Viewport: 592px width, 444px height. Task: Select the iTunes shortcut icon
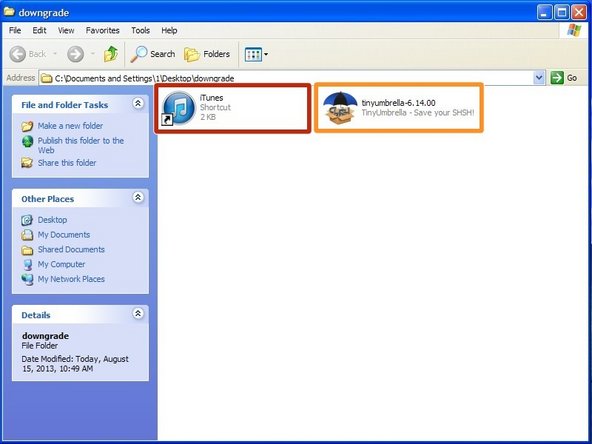179,108
